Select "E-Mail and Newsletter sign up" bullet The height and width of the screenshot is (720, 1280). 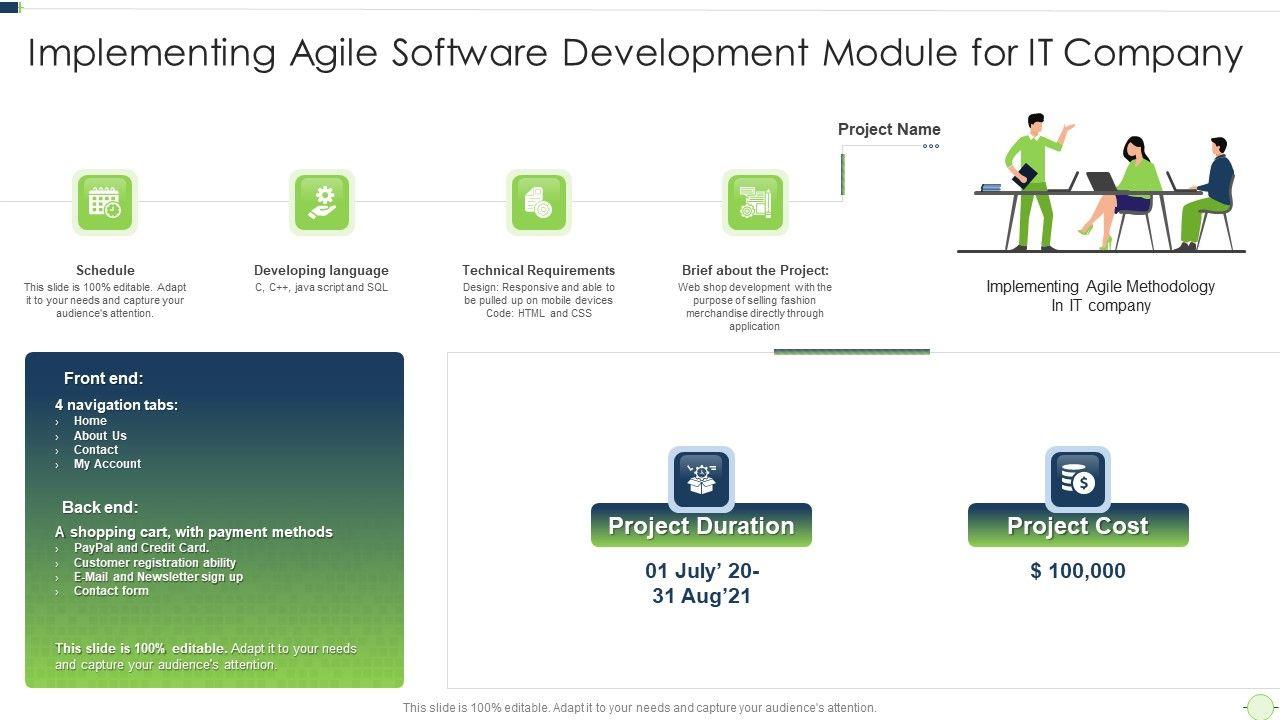coord(158,577)
